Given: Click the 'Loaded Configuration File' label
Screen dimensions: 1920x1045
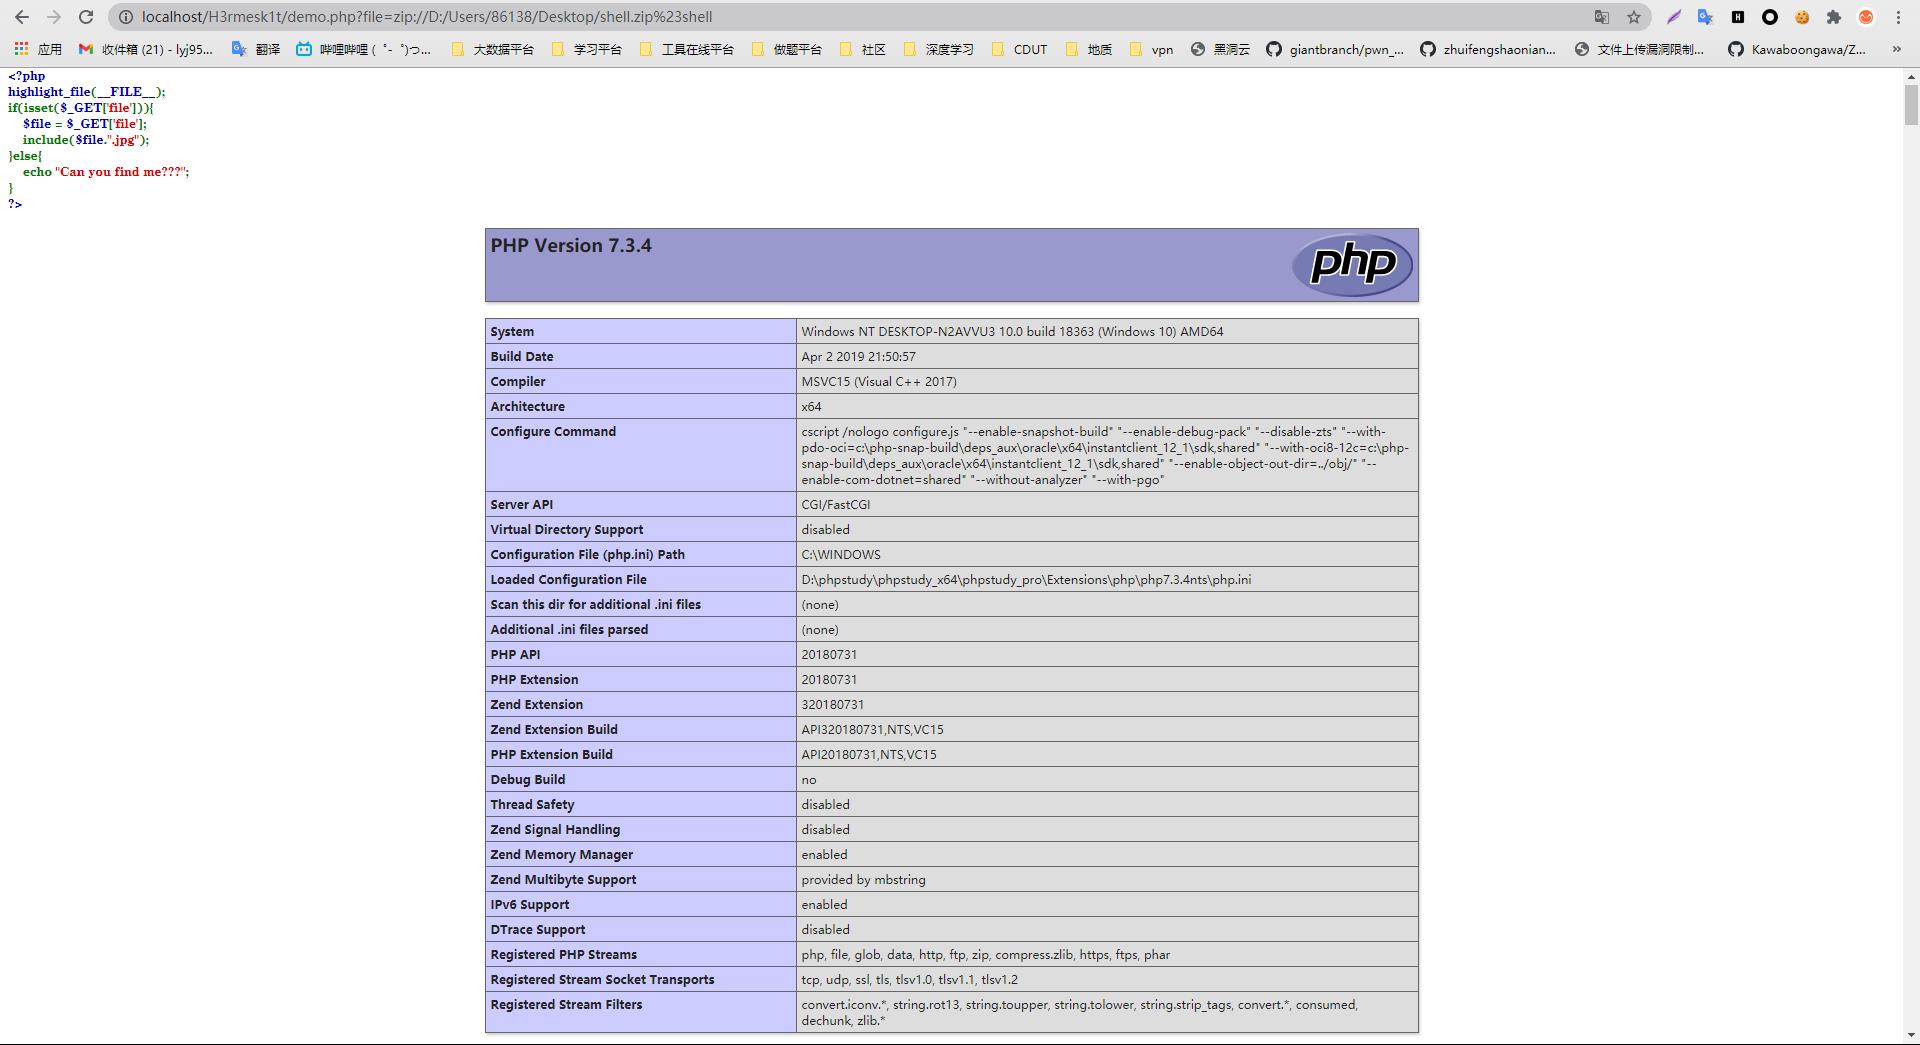Looking at the screenshot, I should [x=568, y=580].
